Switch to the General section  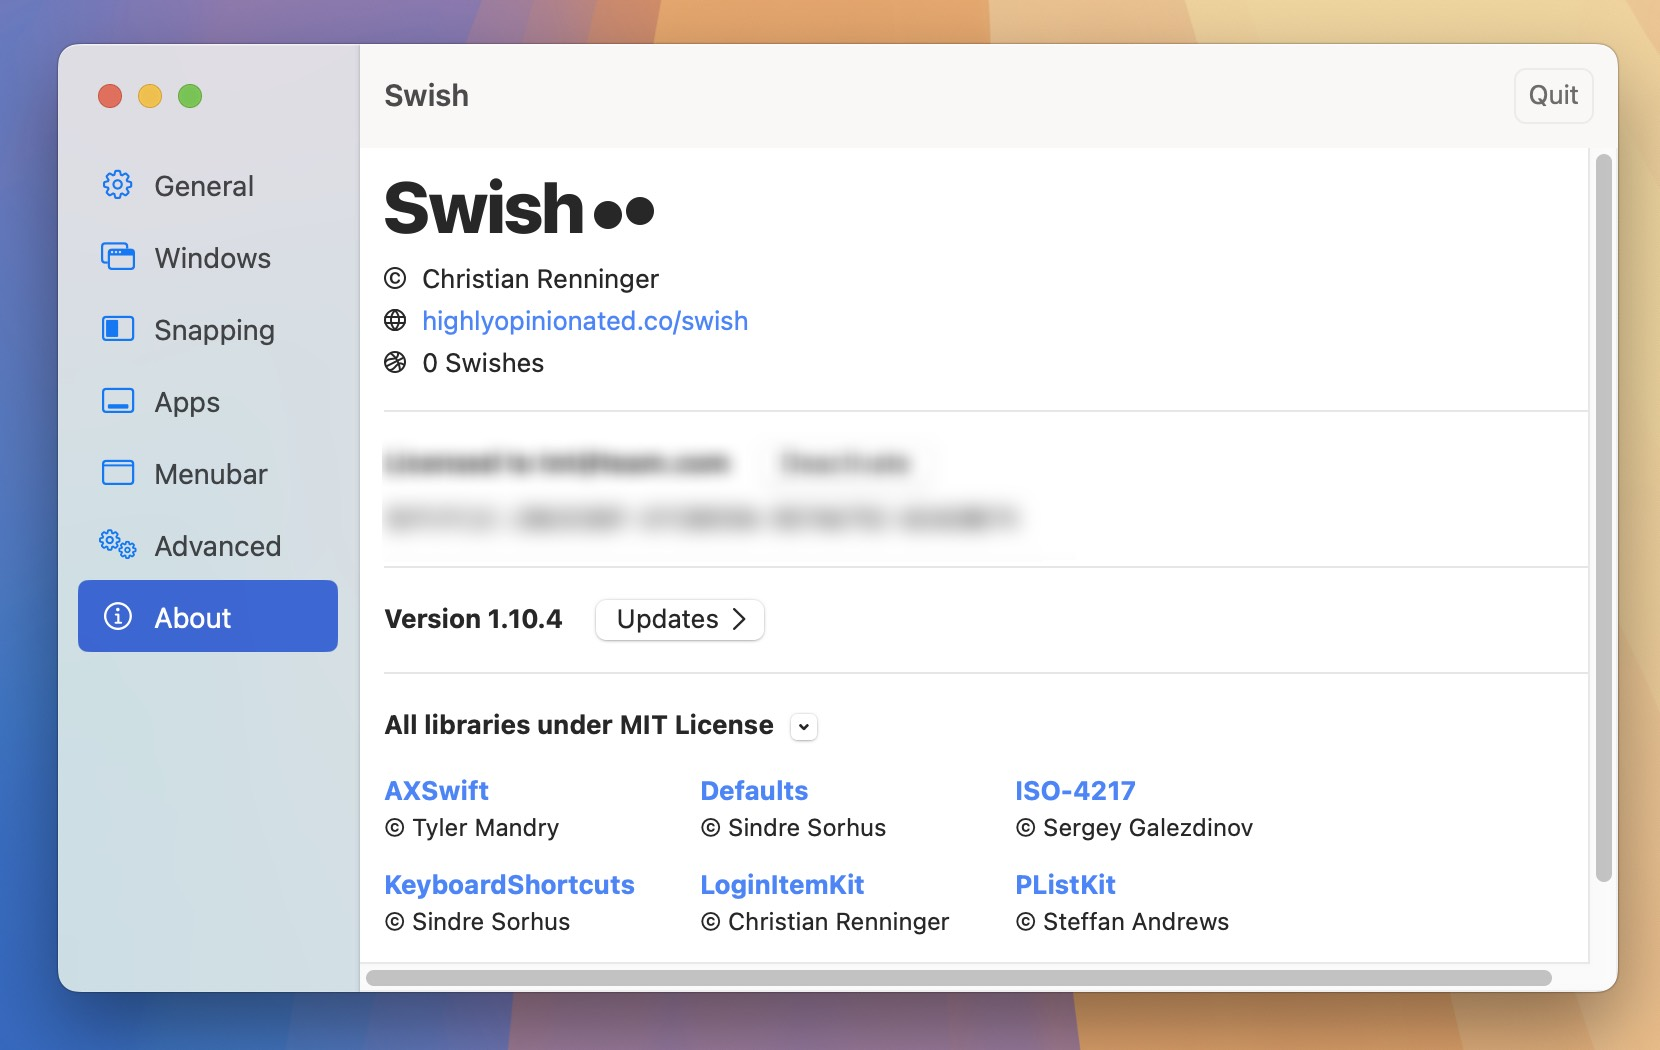[203, 185]
